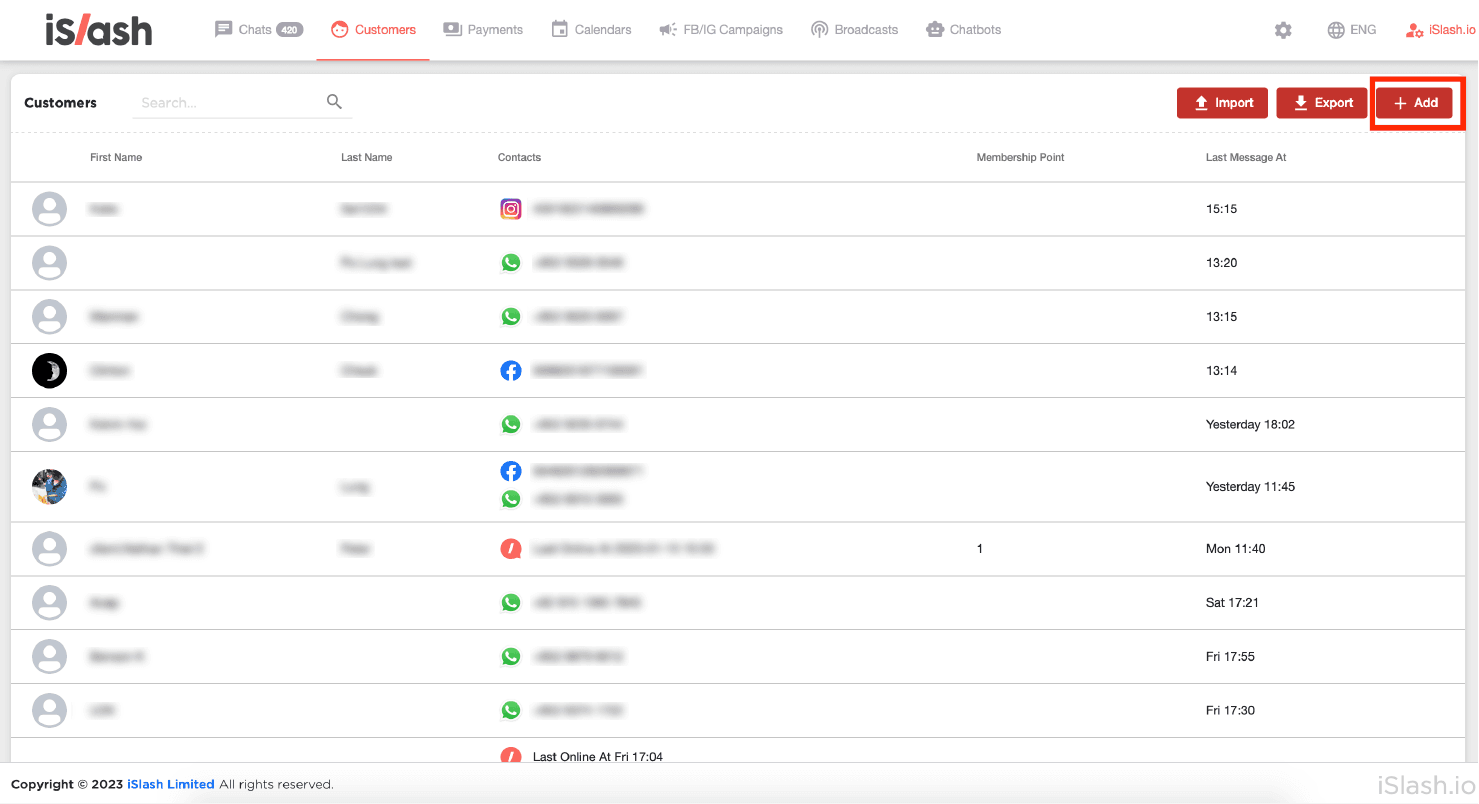Click the WhatsApp icon in 13:15 row

click(x=511, y=317)
